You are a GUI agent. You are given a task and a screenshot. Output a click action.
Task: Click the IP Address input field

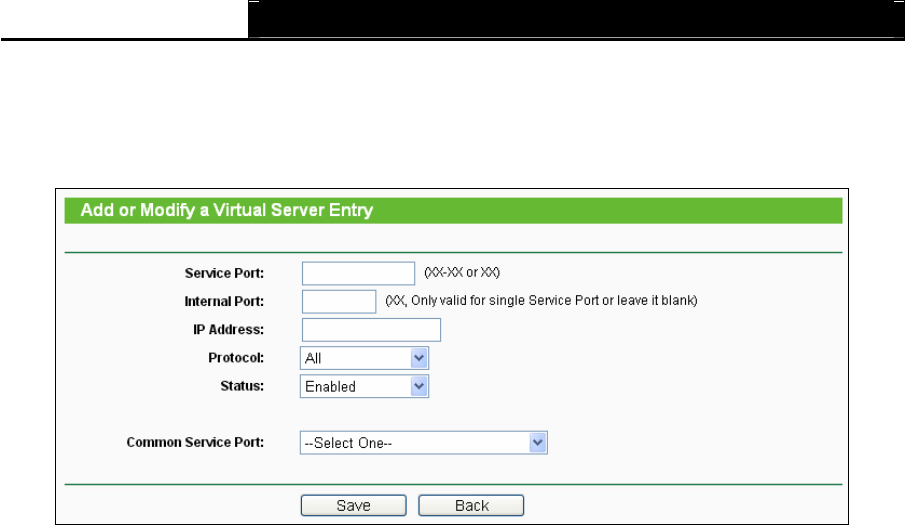[371, 329]
